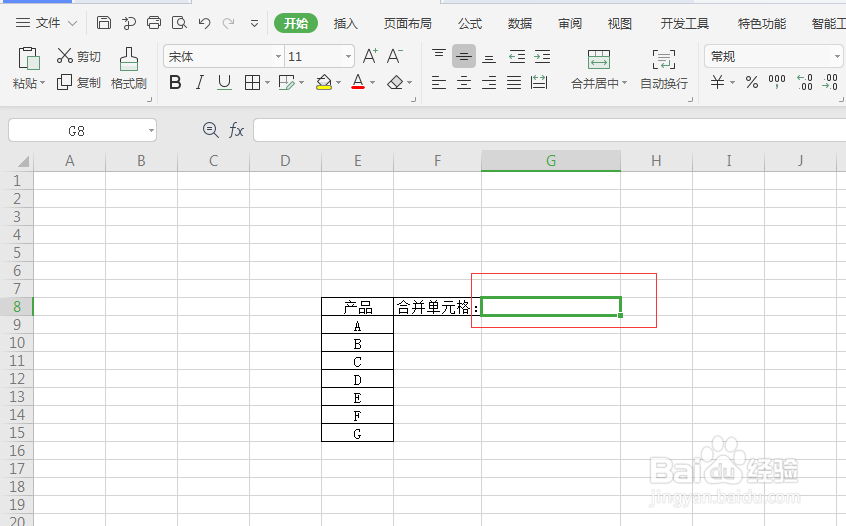Toggle bold formatting

[x=175, y=83]
